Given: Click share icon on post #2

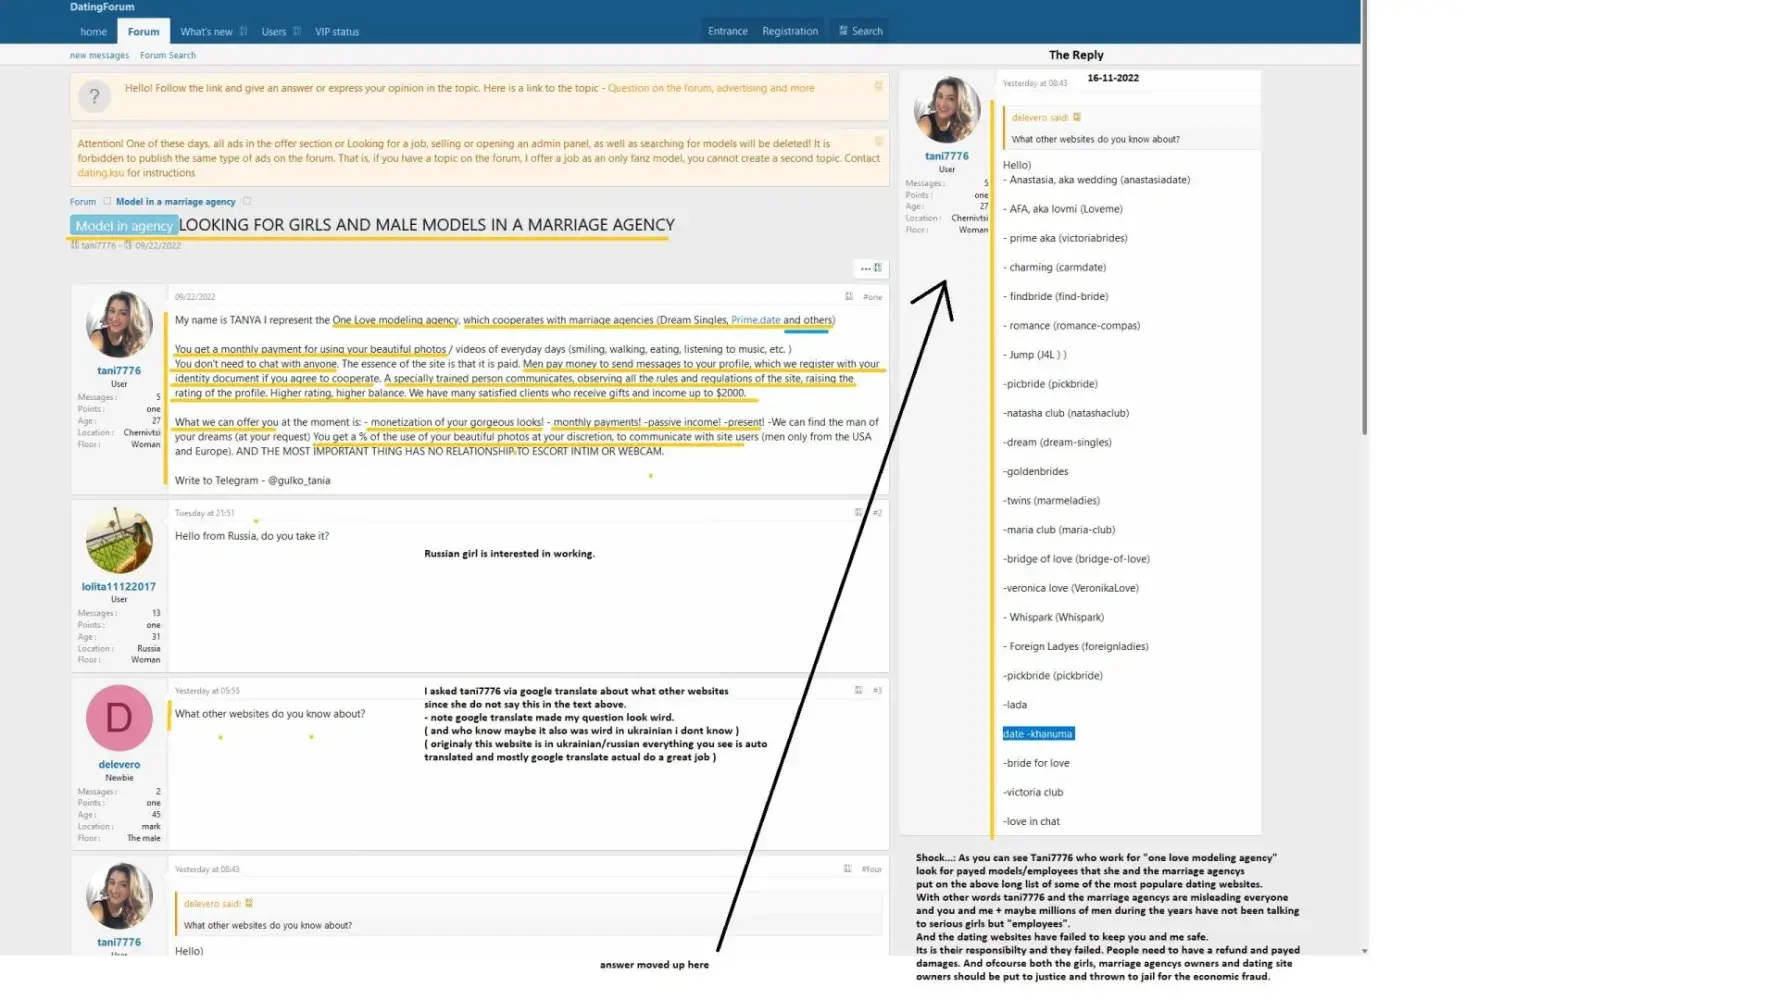Looking at the screenshot, I should pyautogui.click(x=858, y=512).
